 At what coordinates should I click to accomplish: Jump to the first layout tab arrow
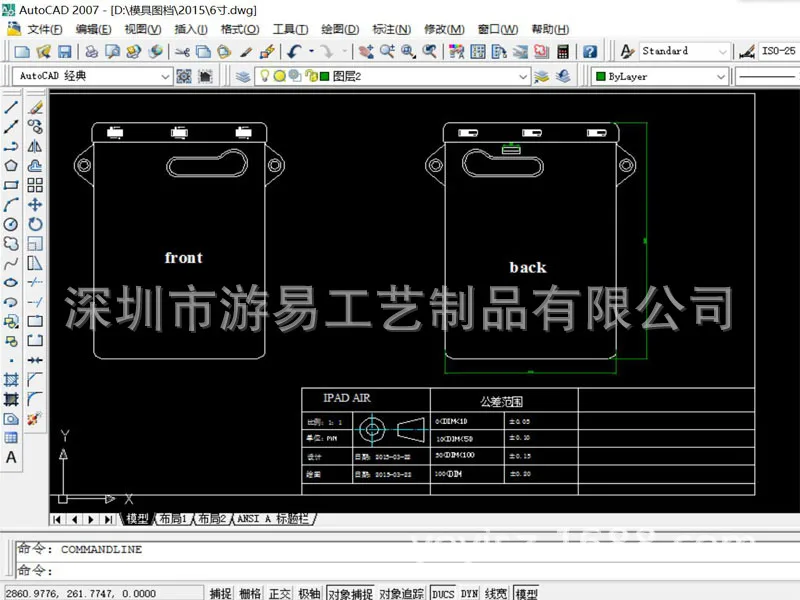click(x=57, y=519)
